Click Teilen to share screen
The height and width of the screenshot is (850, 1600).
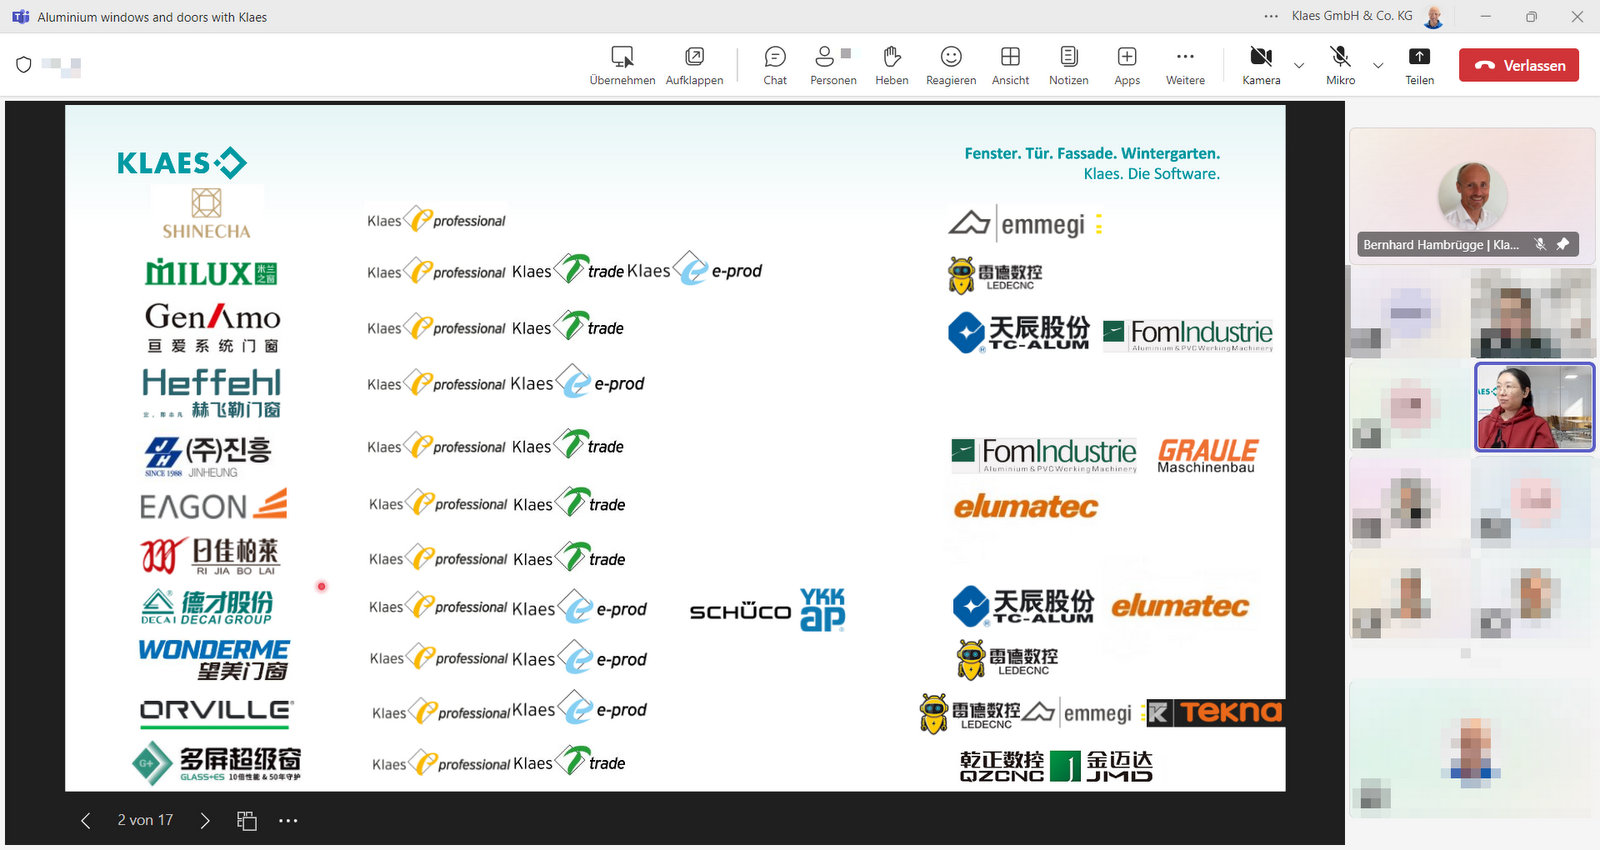tap(1419, 65)
